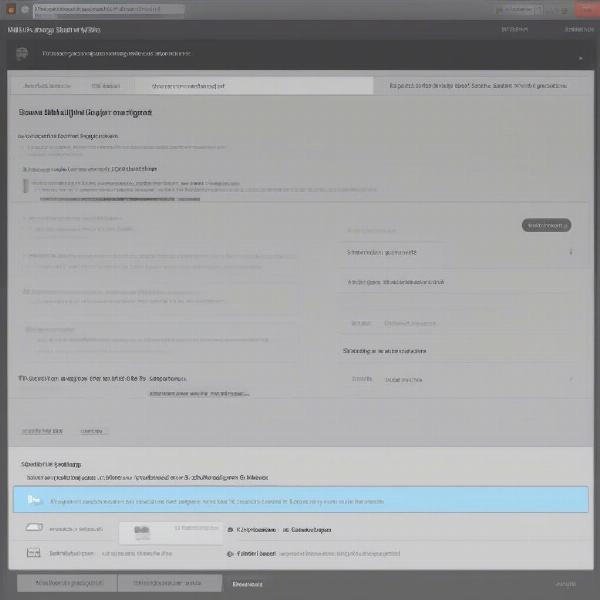The height and width of the screenshot is (600, 600).
Task: Click the second gray button in the bottom bar
Action: coord(170,583)
